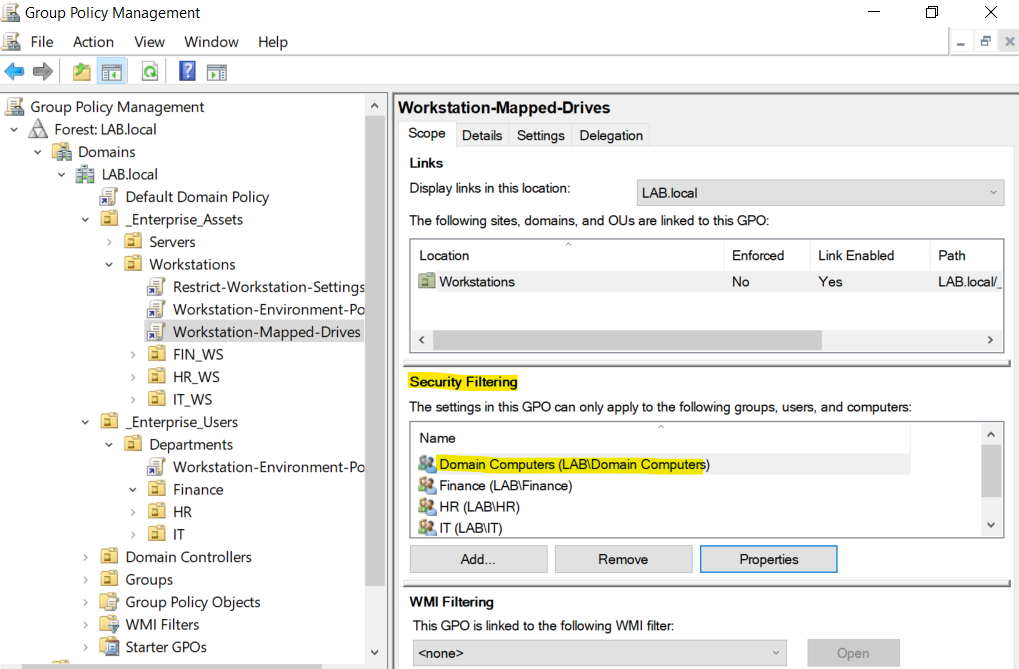Click the IT_WS organizational unit icon
The width and height of the screenshot is (1019, 669).
[x=157, y=399]
